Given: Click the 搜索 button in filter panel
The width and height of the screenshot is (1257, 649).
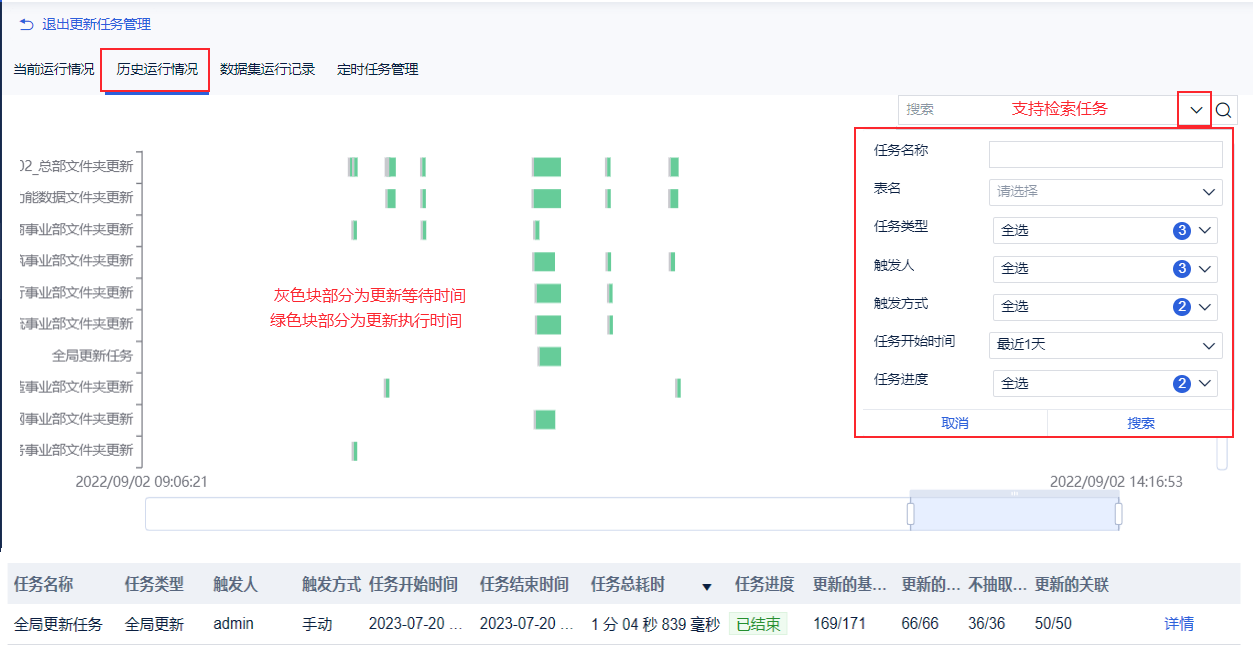Looking at the screenshot, I should pyautogui.click(x=1141, y=423).
